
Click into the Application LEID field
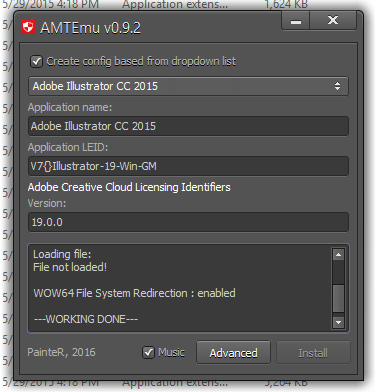coord(188,166)
